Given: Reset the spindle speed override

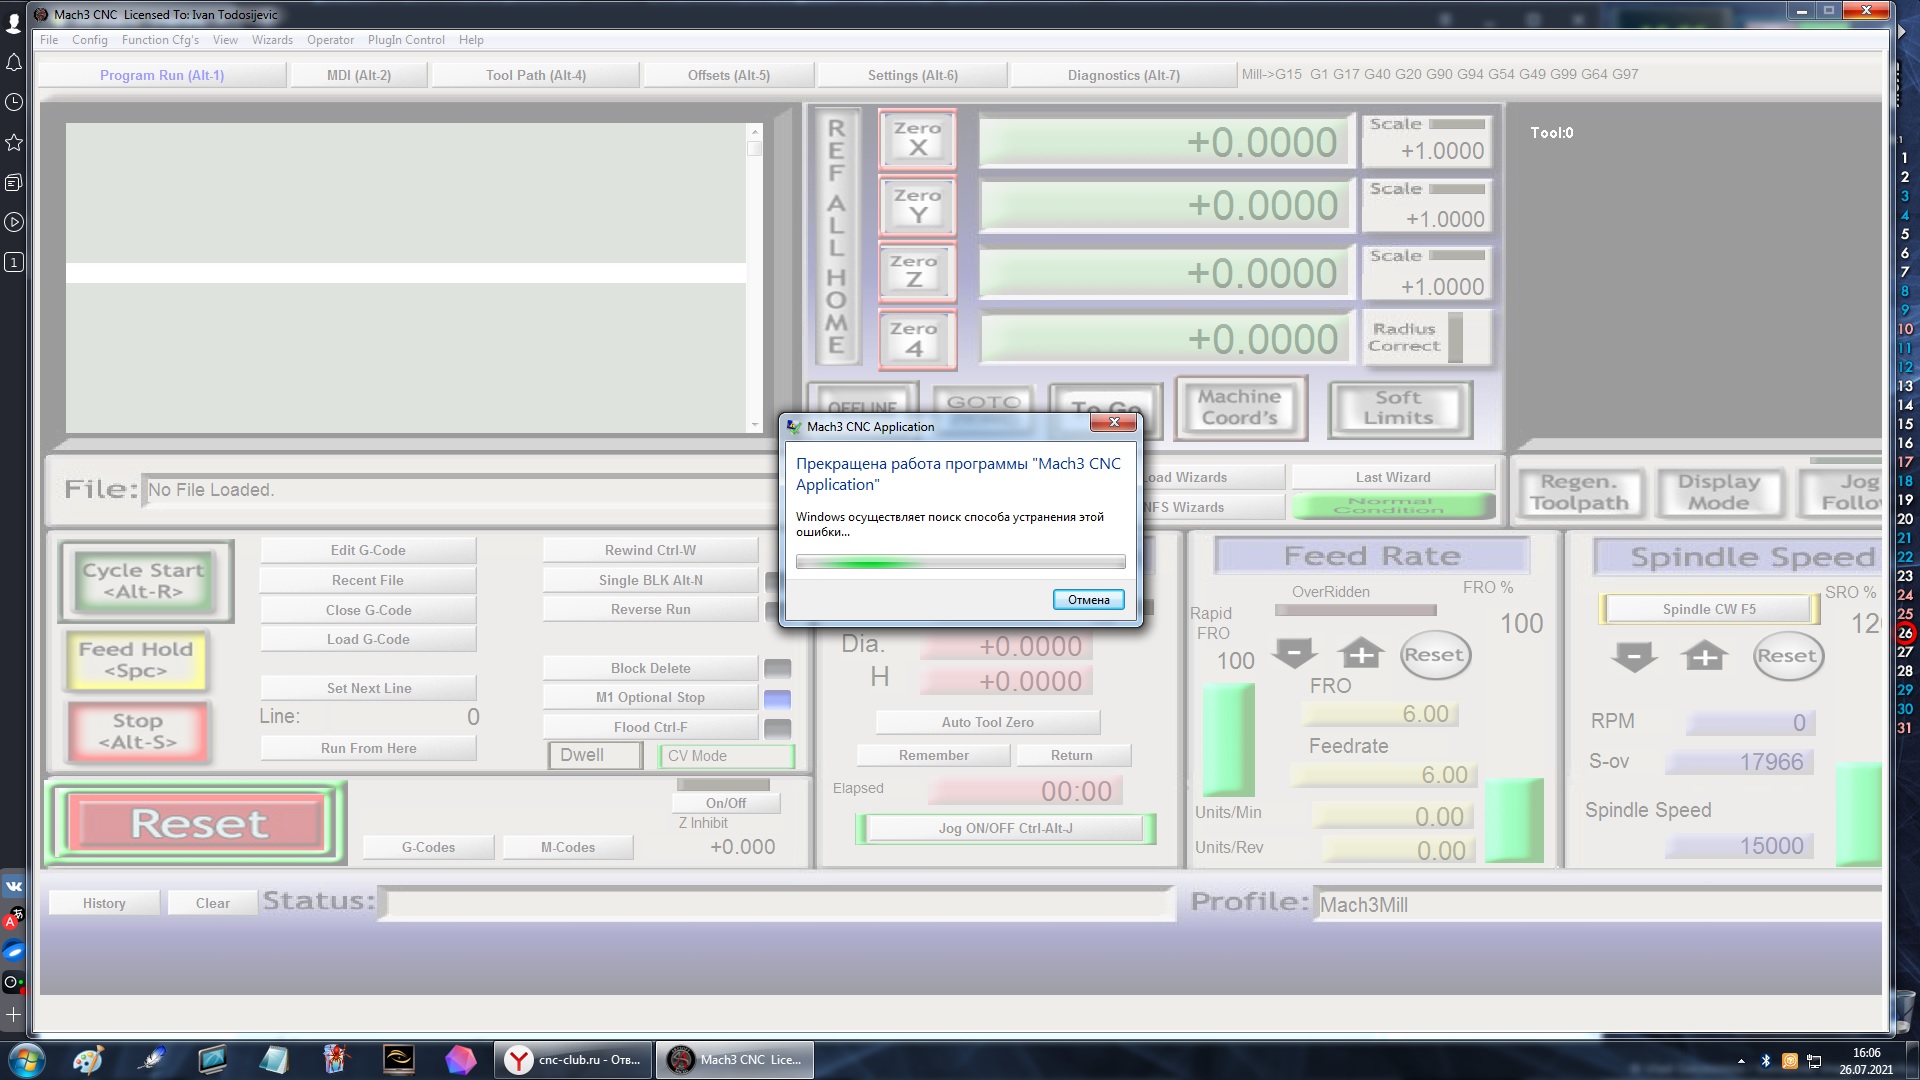Looking at the screenshot, I should [x=1788, y=656].
